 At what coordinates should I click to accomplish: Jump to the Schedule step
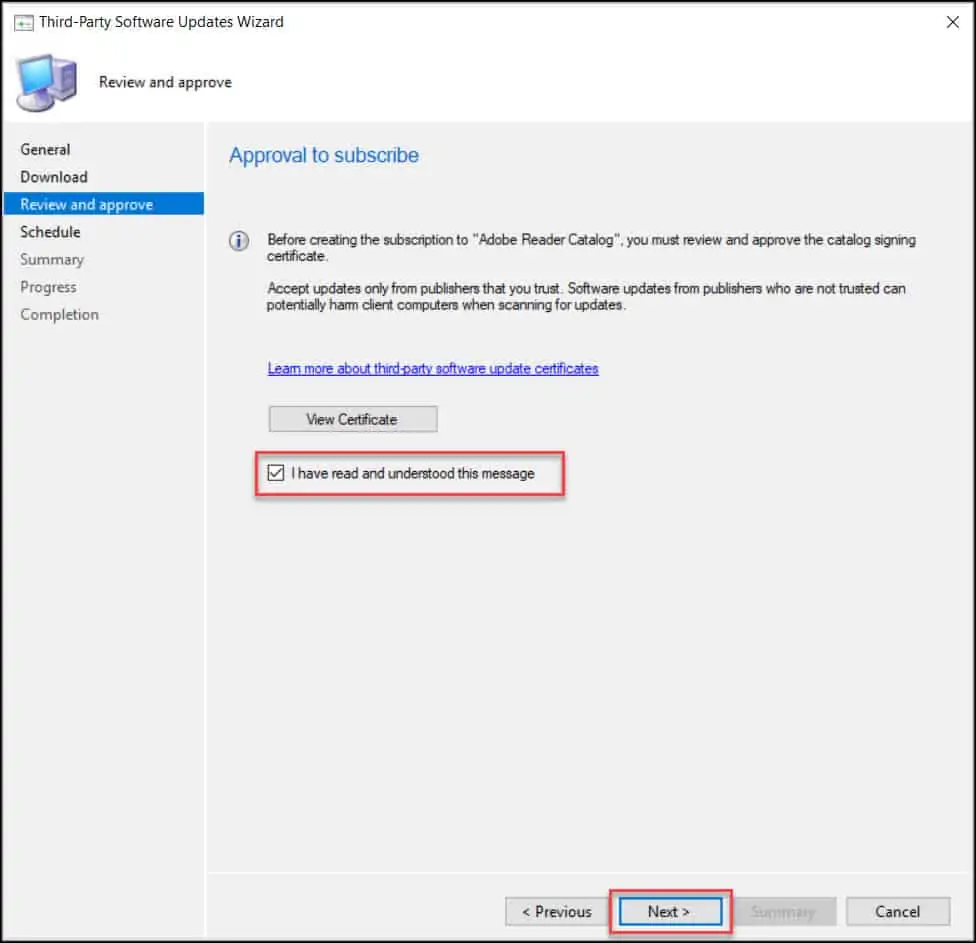pyautogui.click(x=50, y=232)
